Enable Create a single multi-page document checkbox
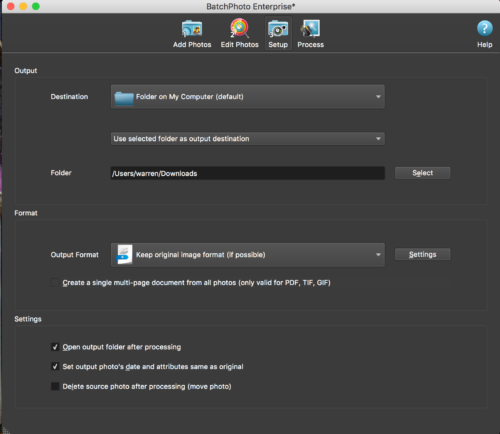 (x=55, y=282)
